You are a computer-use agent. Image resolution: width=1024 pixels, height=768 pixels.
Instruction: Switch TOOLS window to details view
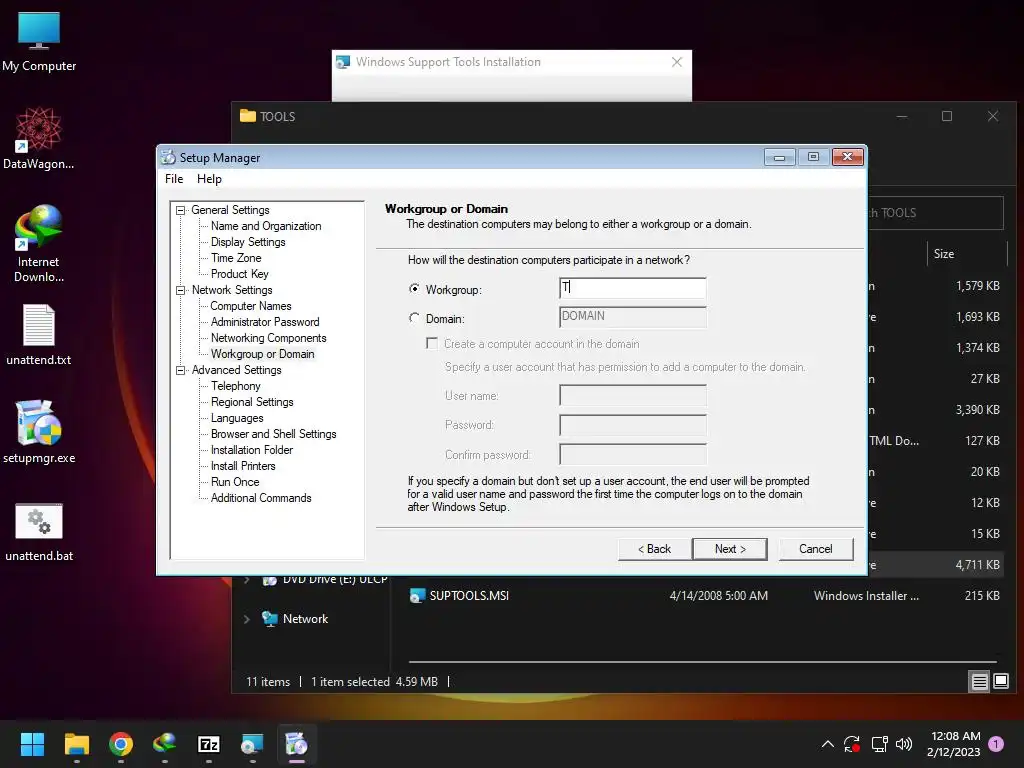click(x=980, y=682)
